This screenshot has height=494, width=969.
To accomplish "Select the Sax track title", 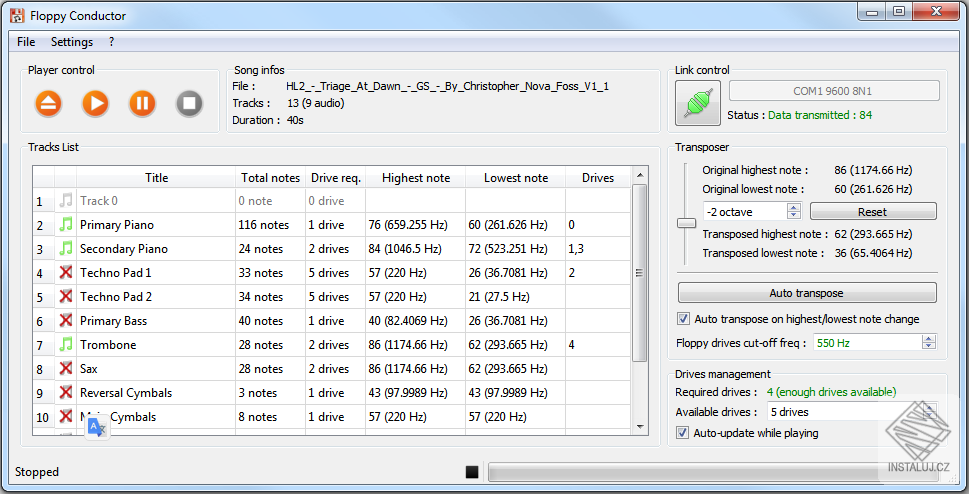I will tap(88, 369).
